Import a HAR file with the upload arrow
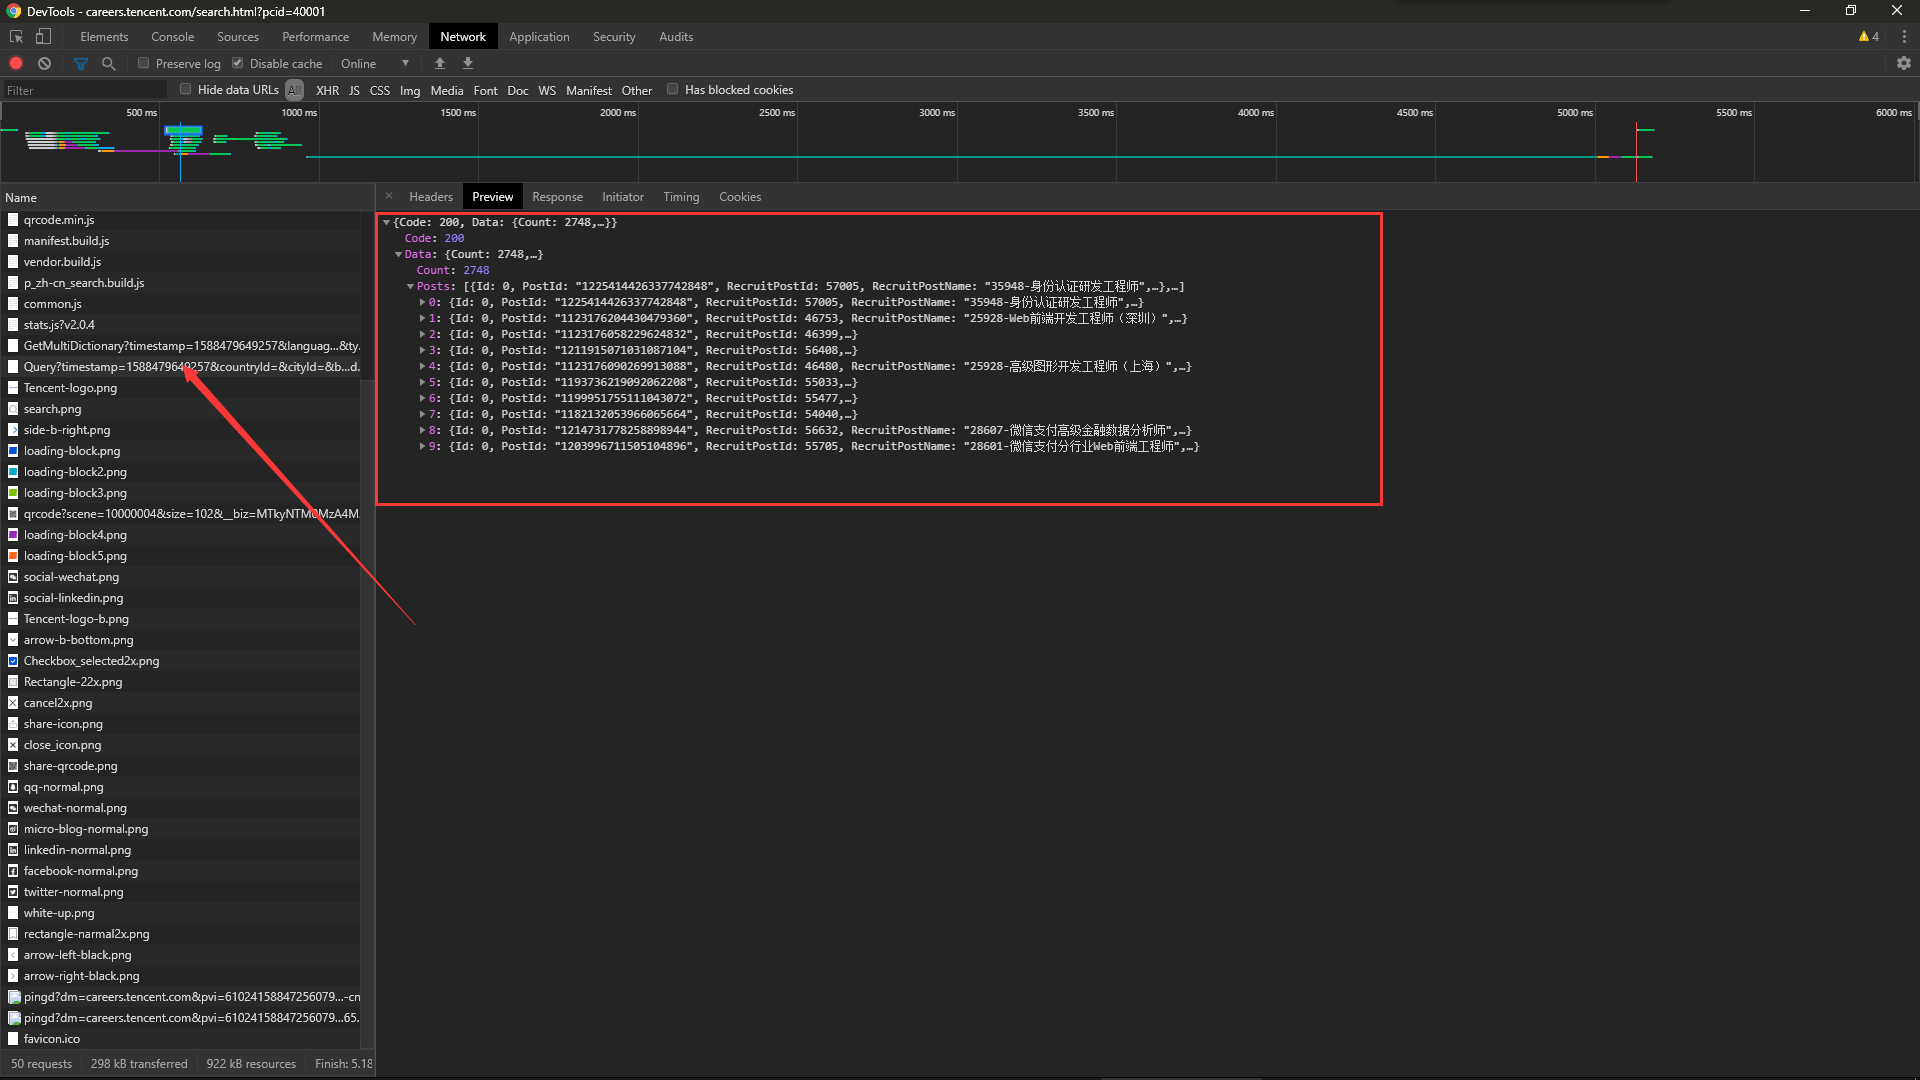This screenshot has height=1080, width=1920. 439,63
